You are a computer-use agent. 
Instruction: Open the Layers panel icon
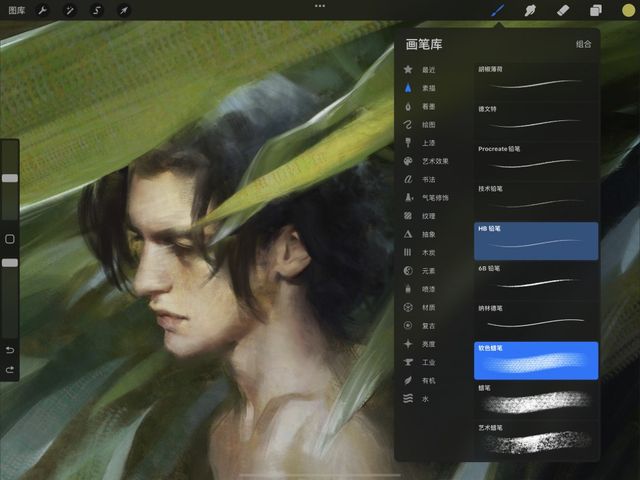click(596, 10)
